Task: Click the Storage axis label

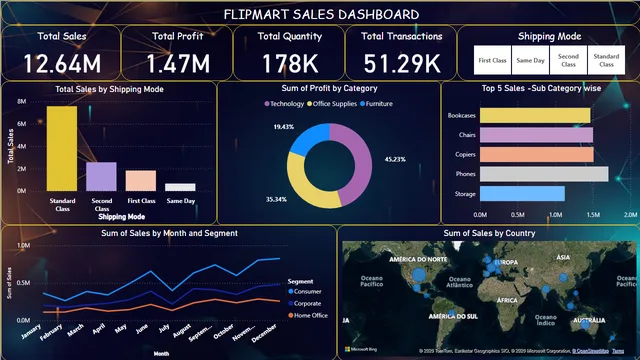Action: tap(465, 194)
